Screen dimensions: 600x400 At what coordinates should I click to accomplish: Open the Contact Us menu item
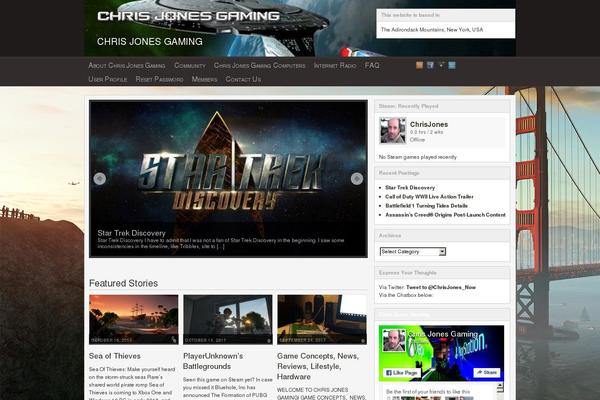coord(243,79)
